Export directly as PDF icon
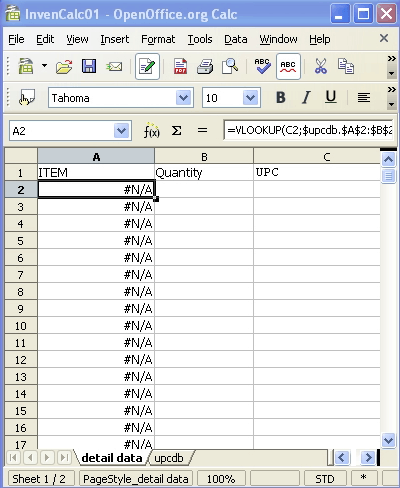Screen dimensions: 400x488 180,66
